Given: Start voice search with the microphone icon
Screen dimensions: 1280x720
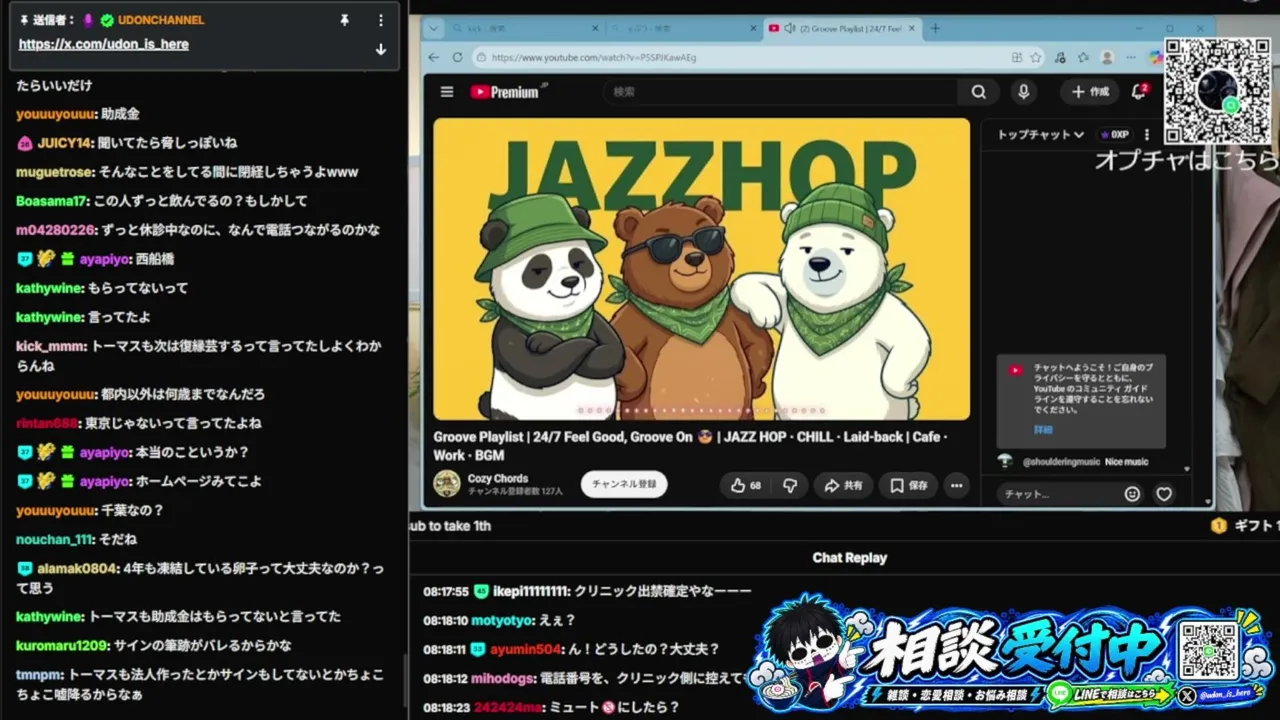Looking at the screenshot, I should pyautogui.click(x=1023, y=92).
